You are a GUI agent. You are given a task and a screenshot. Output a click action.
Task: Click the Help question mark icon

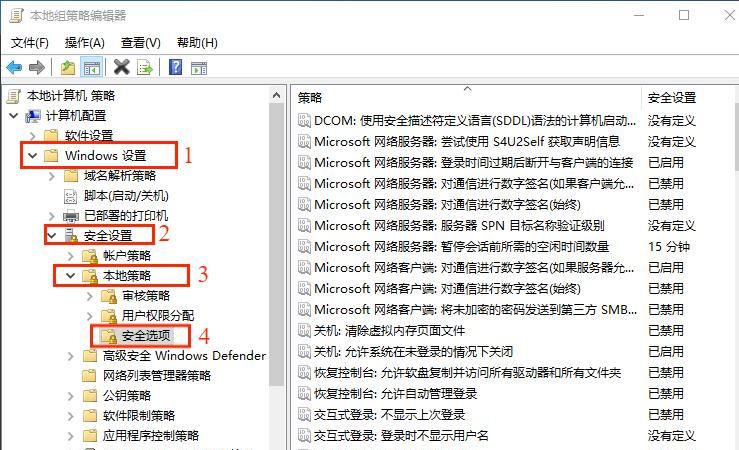coord(175,67)
